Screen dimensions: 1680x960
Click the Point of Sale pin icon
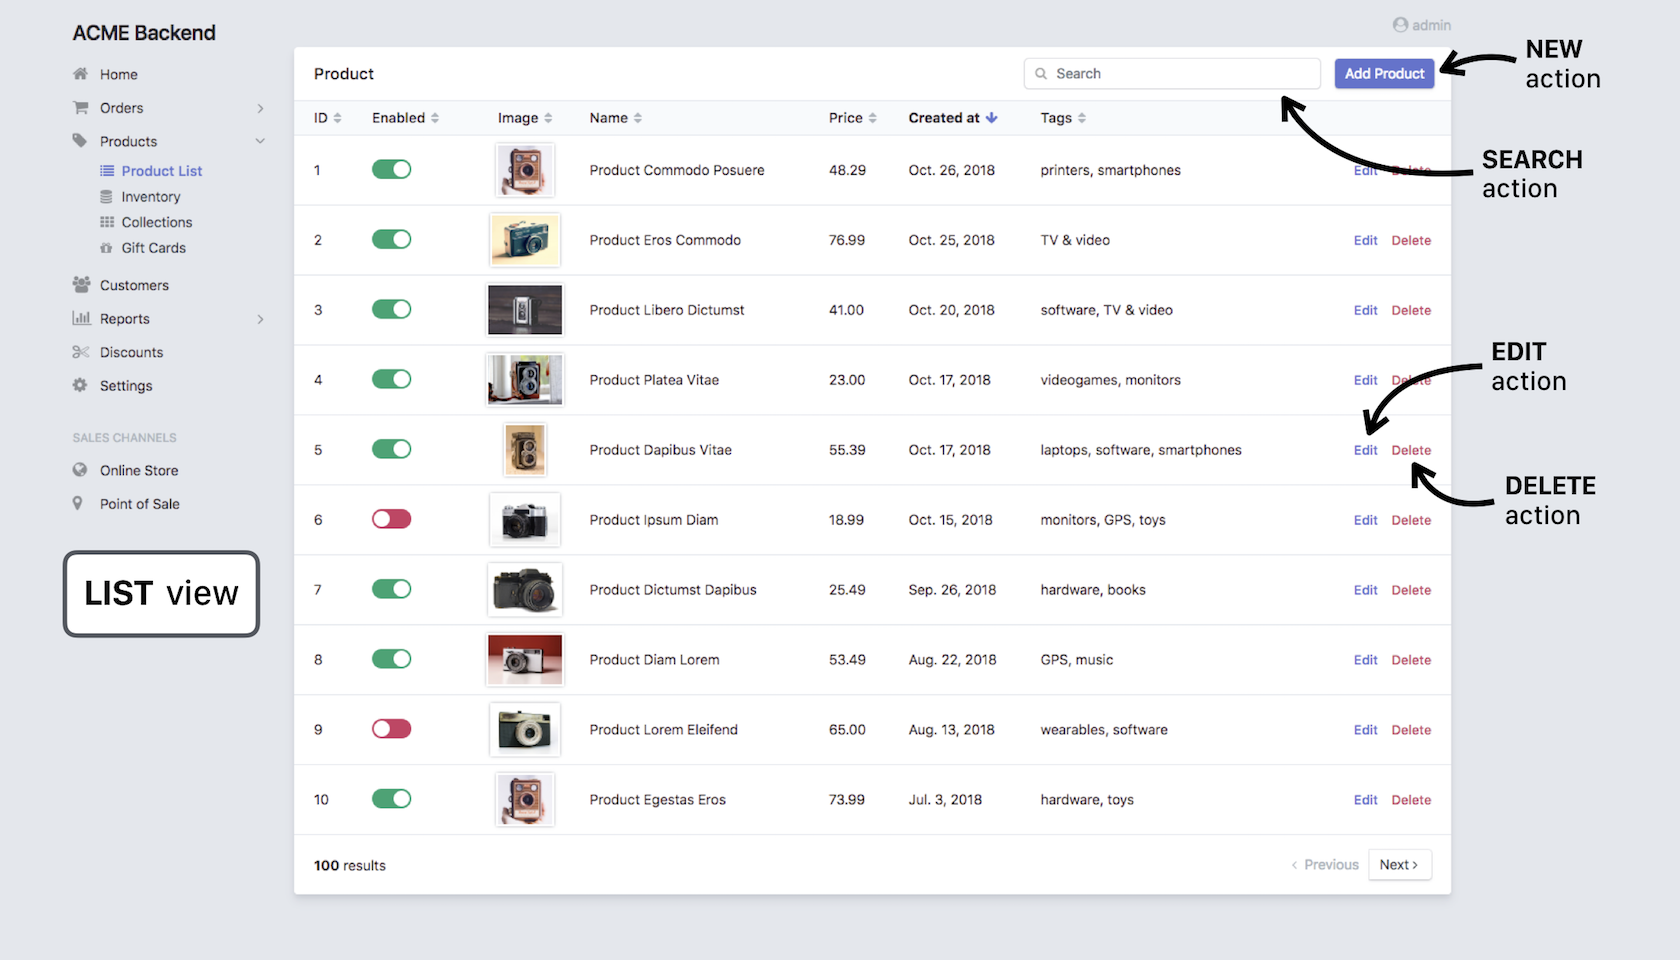(78, 504)
